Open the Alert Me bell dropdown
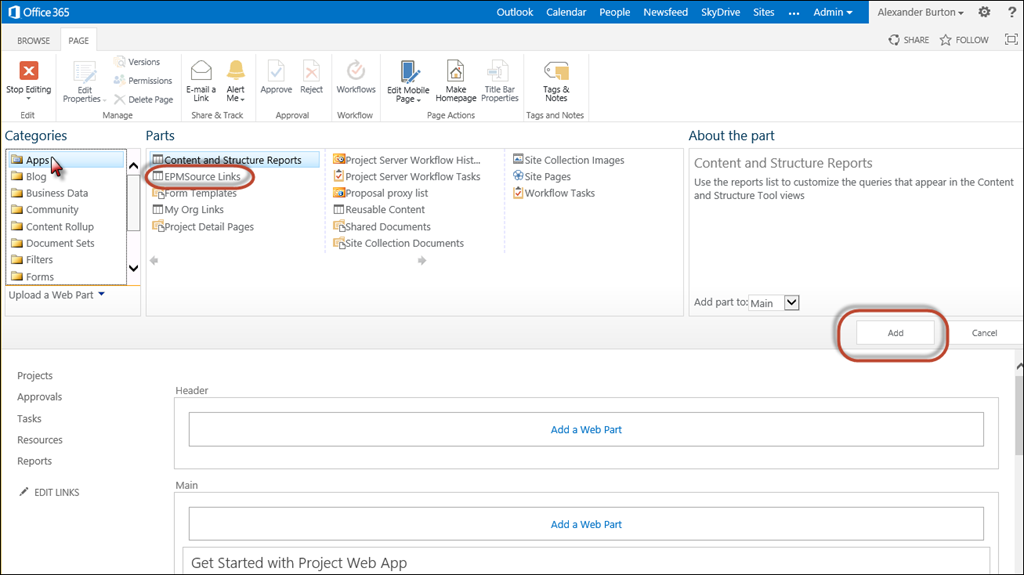The width and height of the screenshot is (1024, 575). (236, 81)
